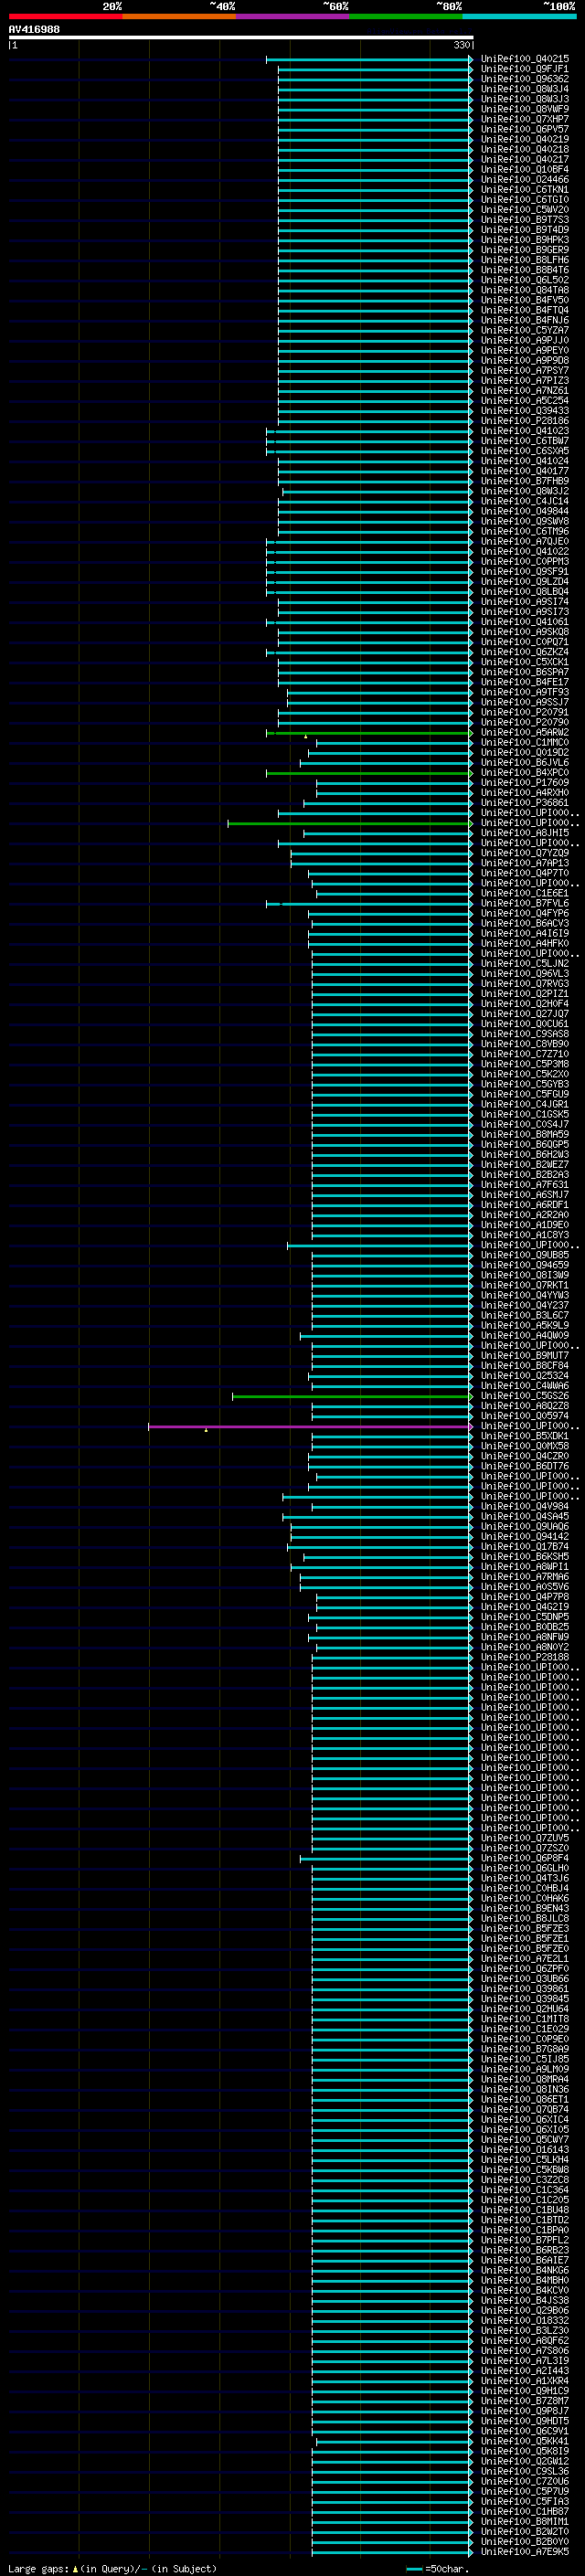Open hit UniRef100_O24466
This screenshot has height=2576, width=585.
coord(524,179)
